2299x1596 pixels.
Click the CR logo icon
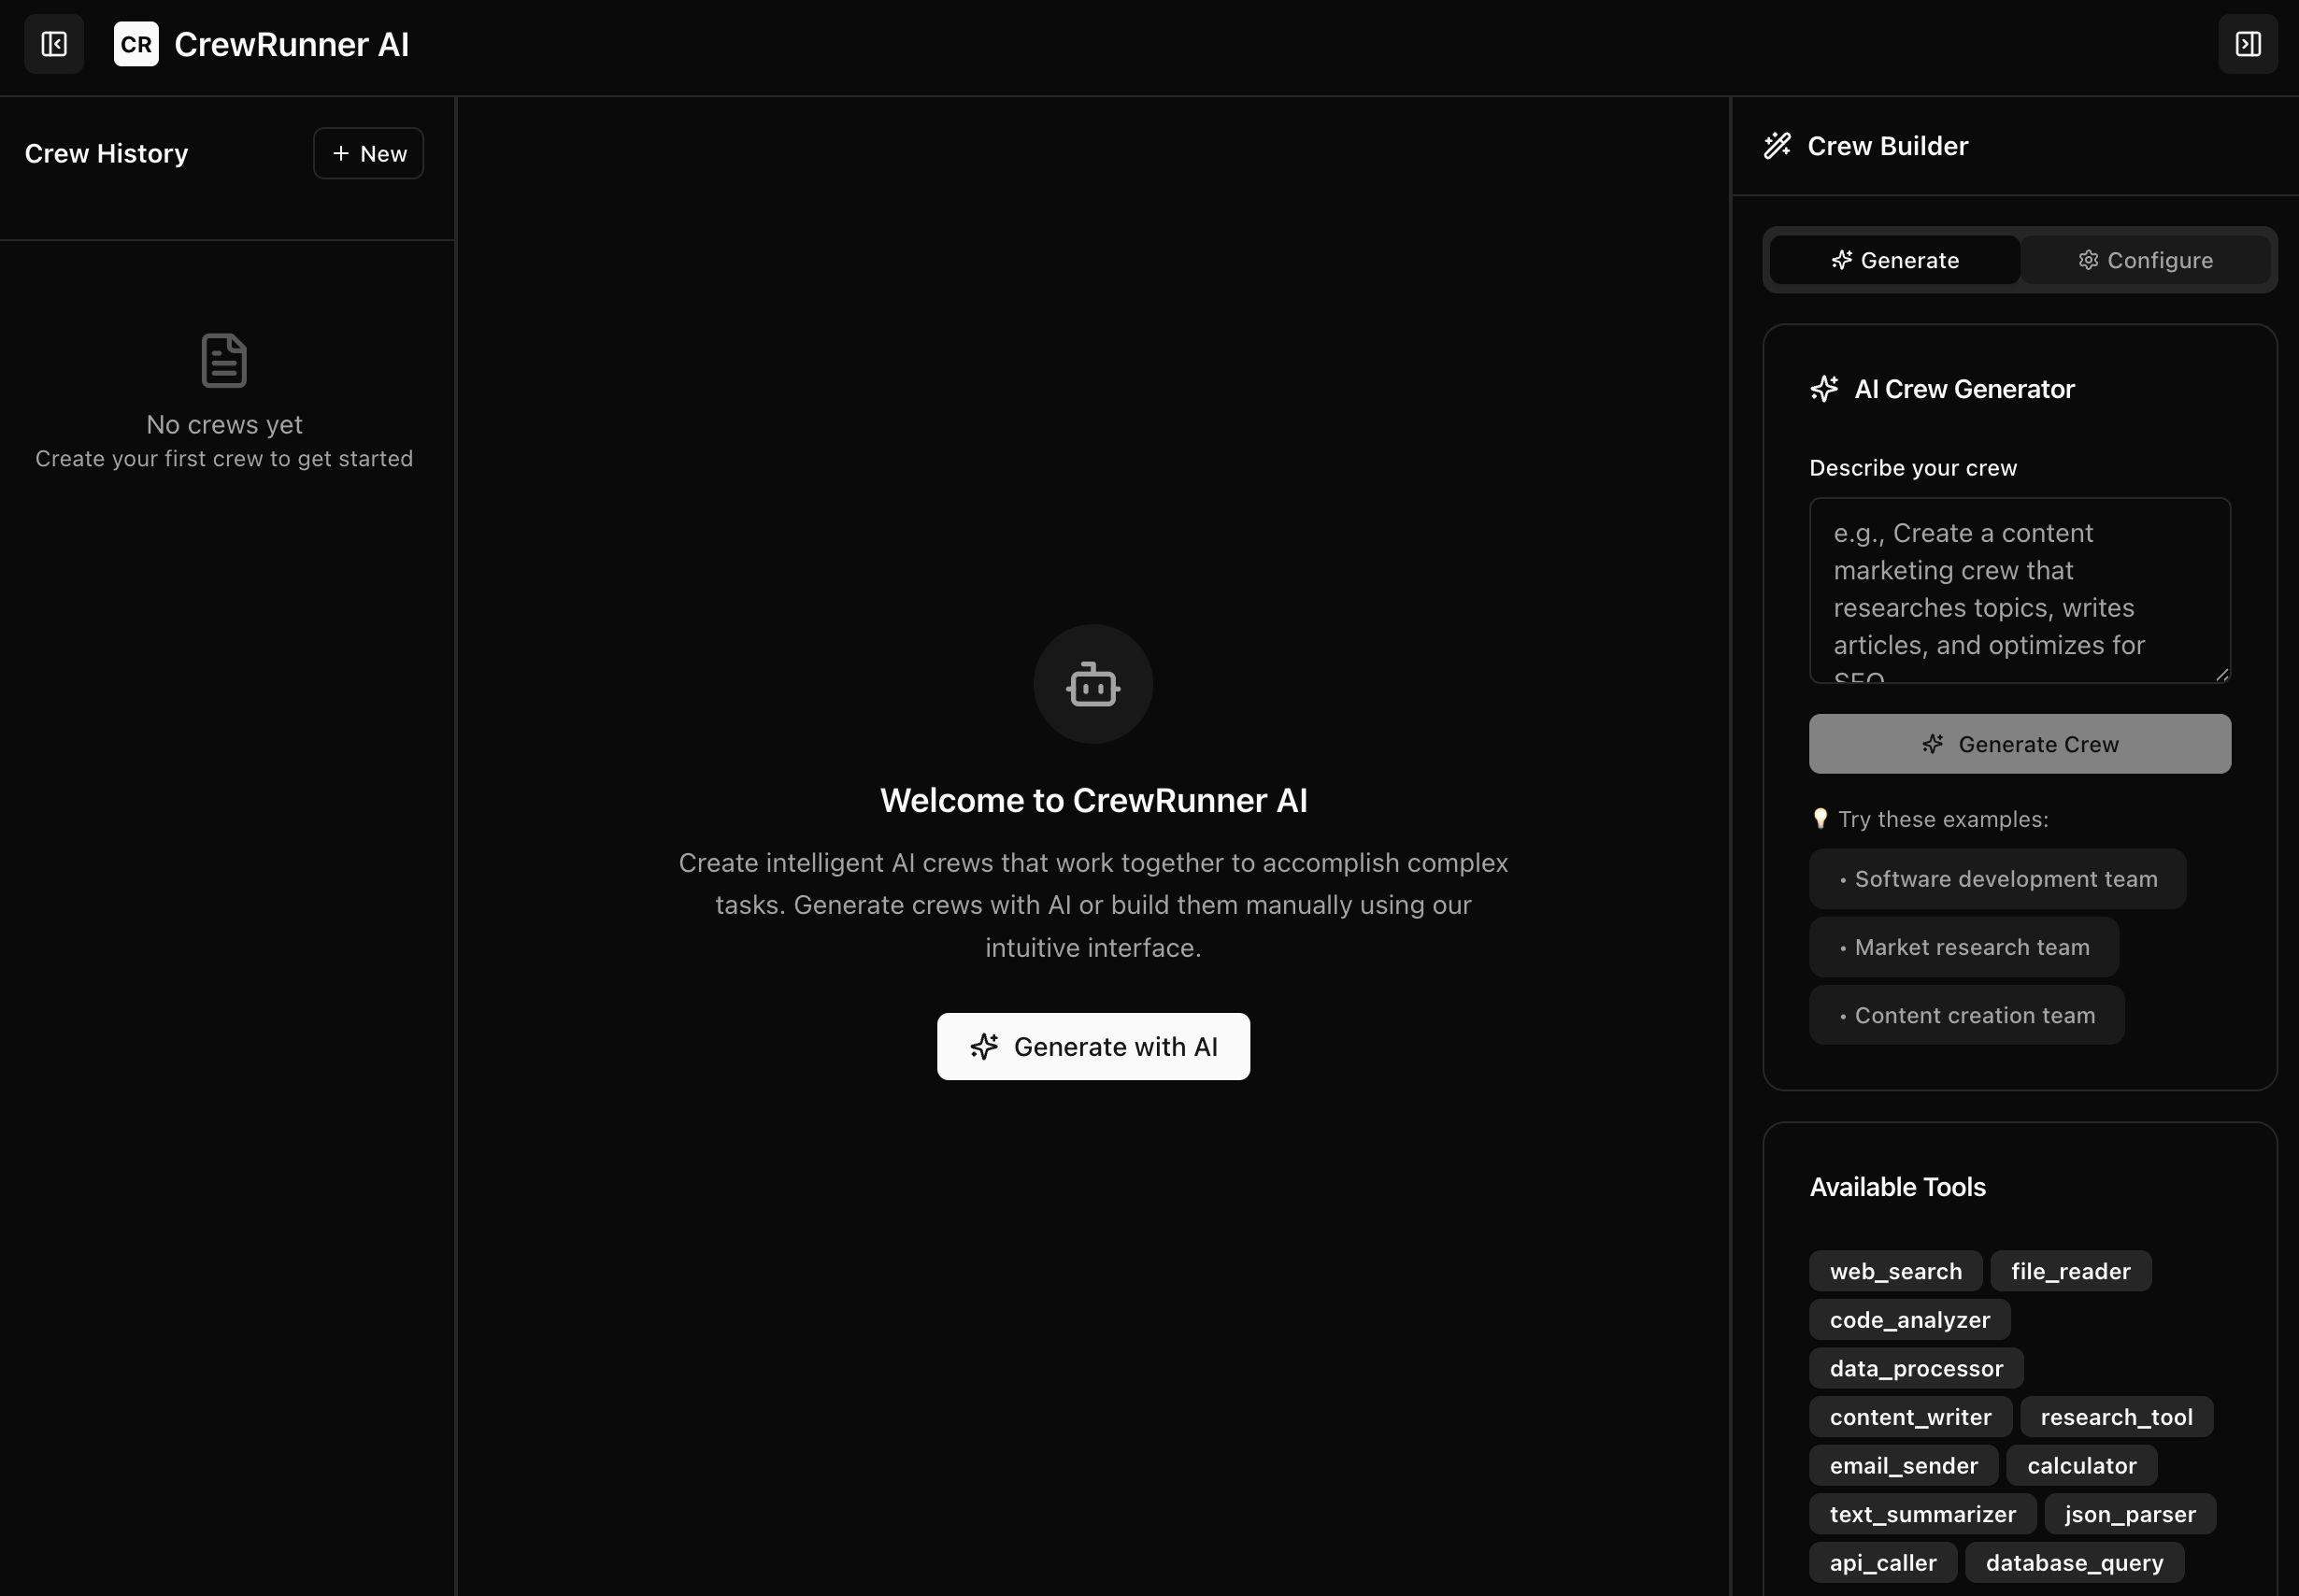pyautogui.click(x=136, y=44)
